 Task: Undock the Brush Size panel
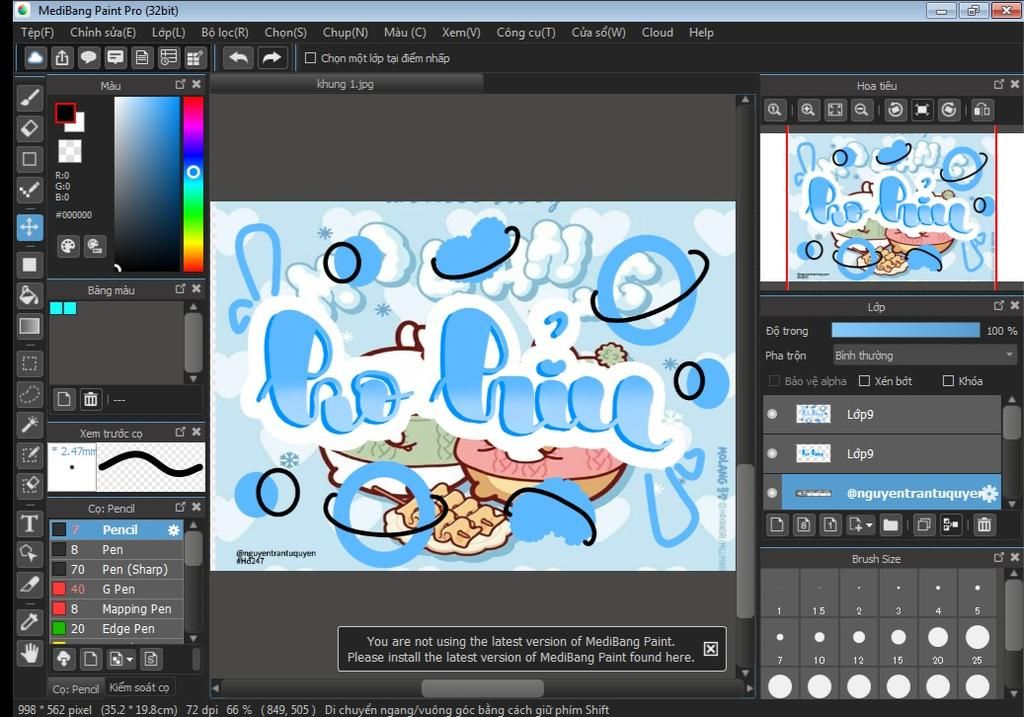(x=999, y=558)
